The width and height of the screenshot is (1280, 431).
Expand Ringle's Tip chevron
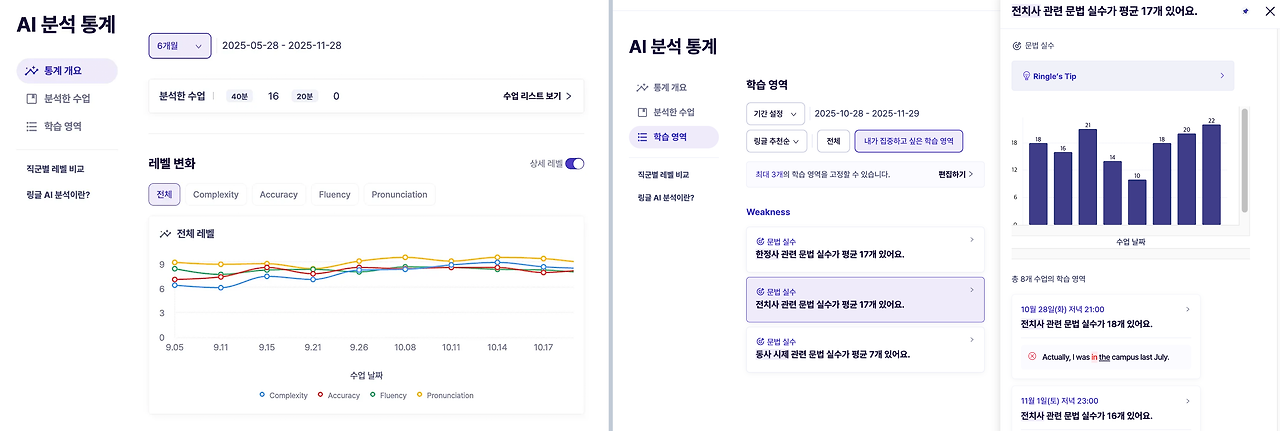[1221, 76]
